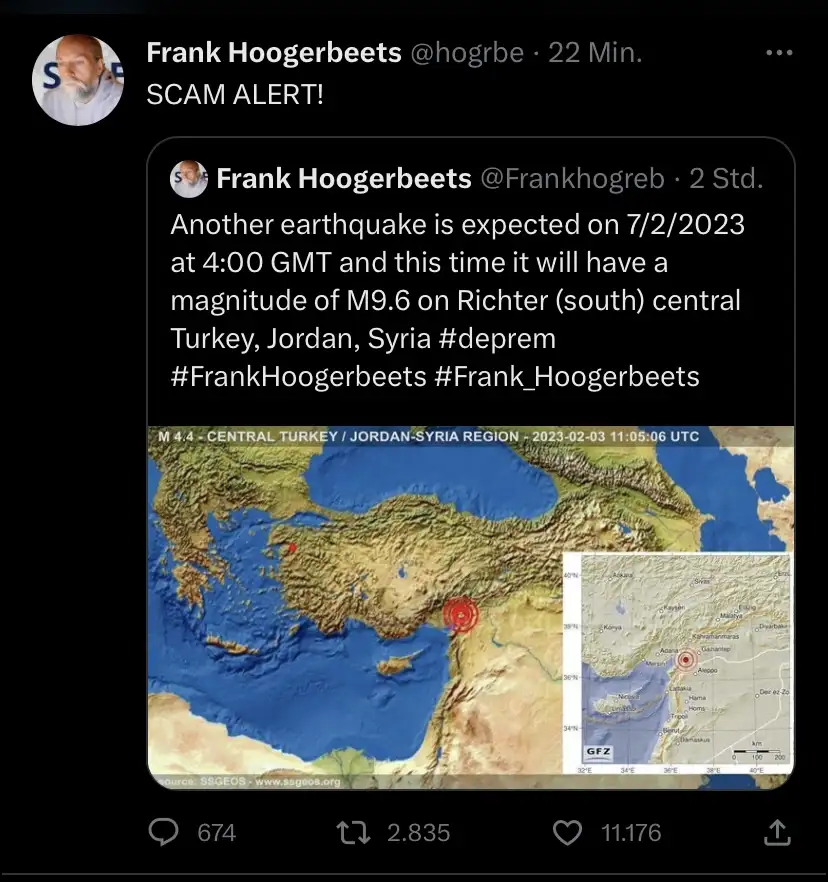Click the "2 Std." quoted tweet timestamp
The image size is (828, 882).
726,179
